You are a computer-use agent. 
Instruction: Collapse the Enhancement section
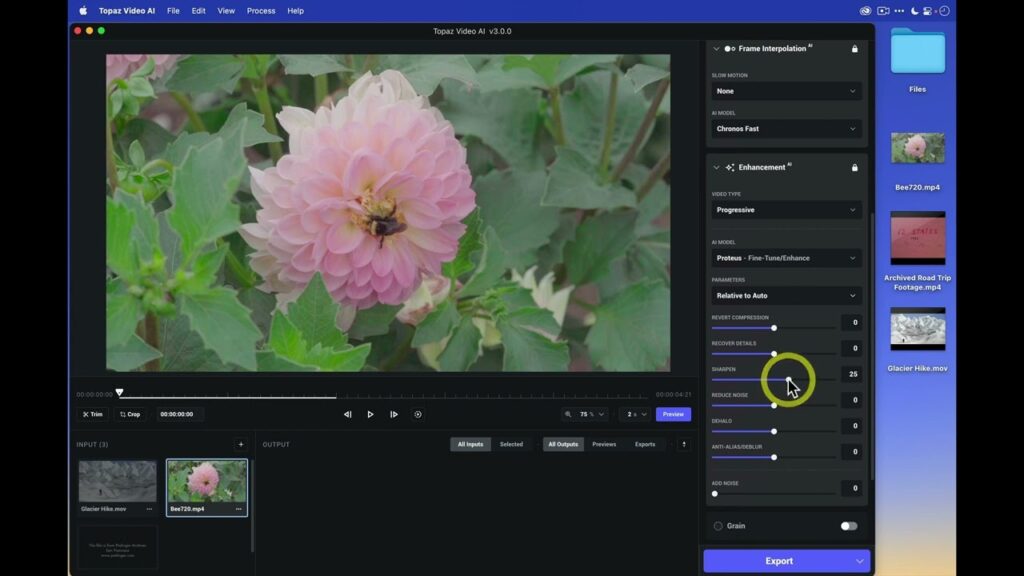coord(716,167)
